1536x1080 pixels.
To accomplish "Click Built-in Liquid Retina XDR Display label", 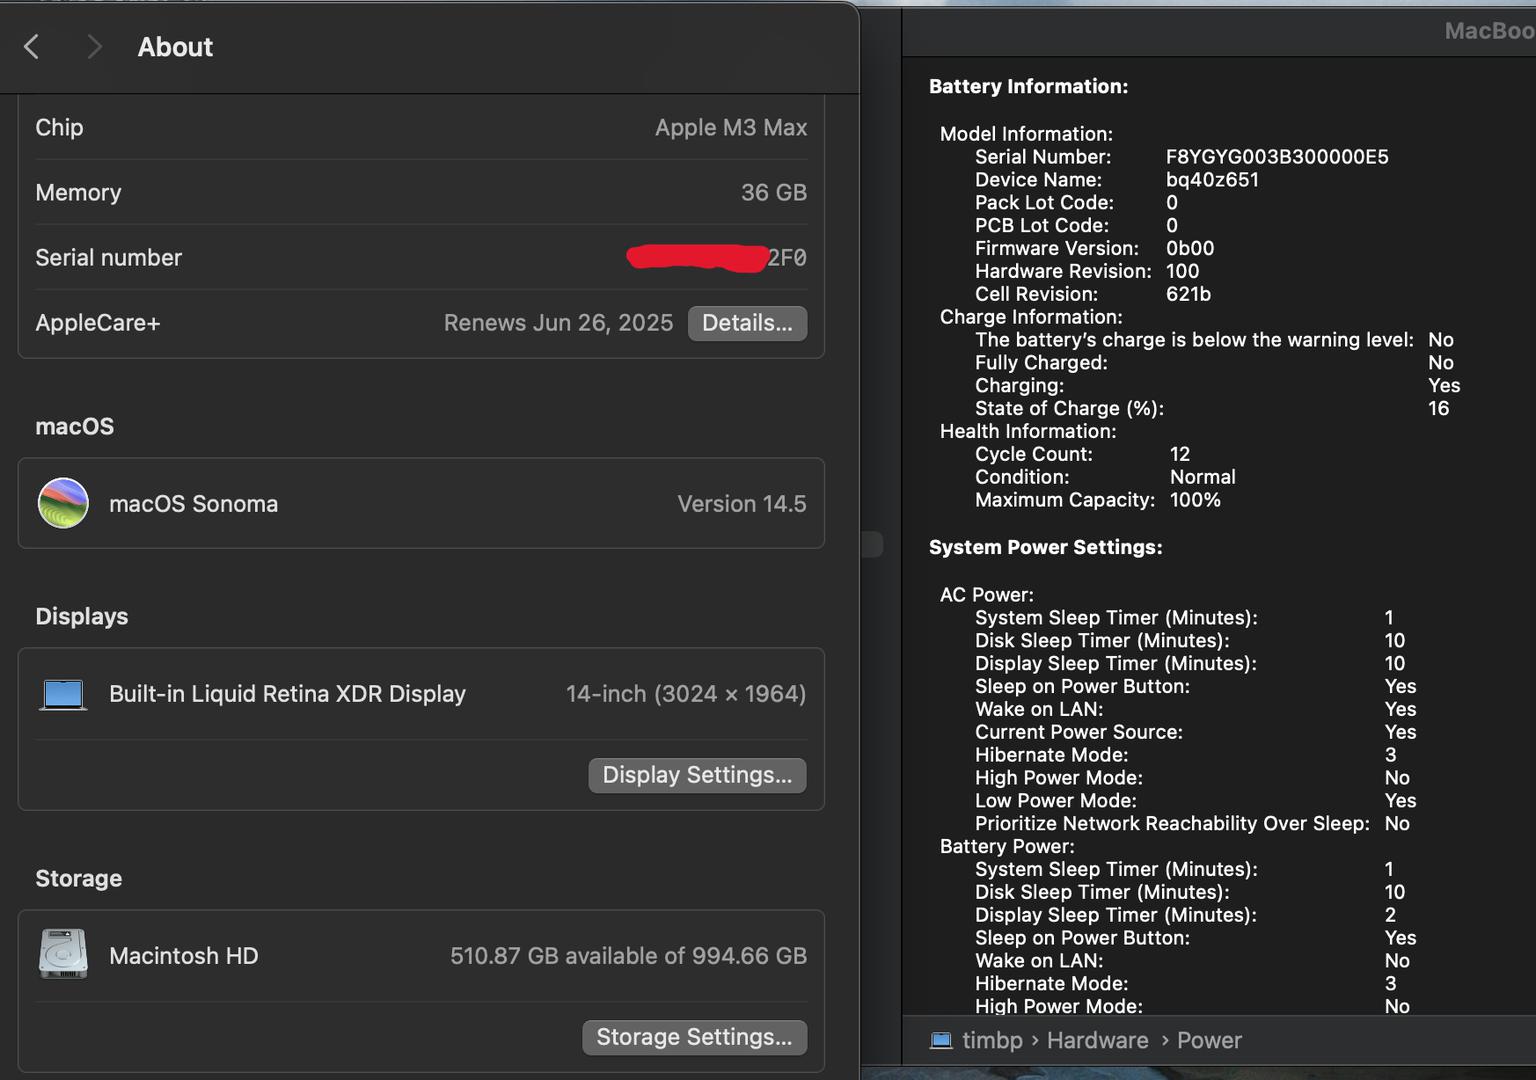I will click(287, 694).
